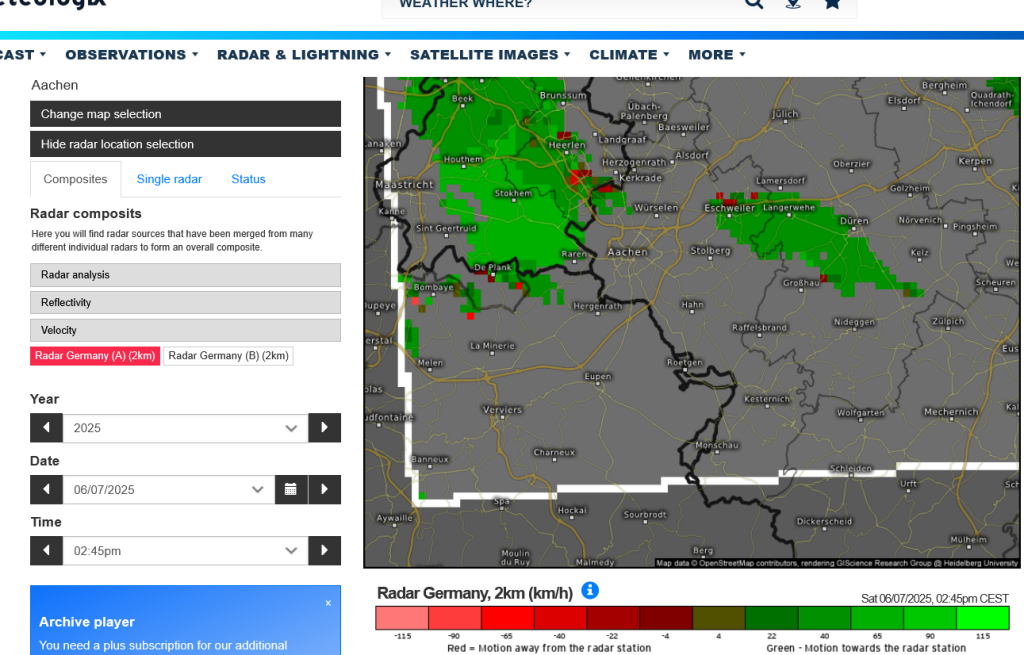
Task: Open the Radar & Lightning menu
Action: [x=304, y=55]
